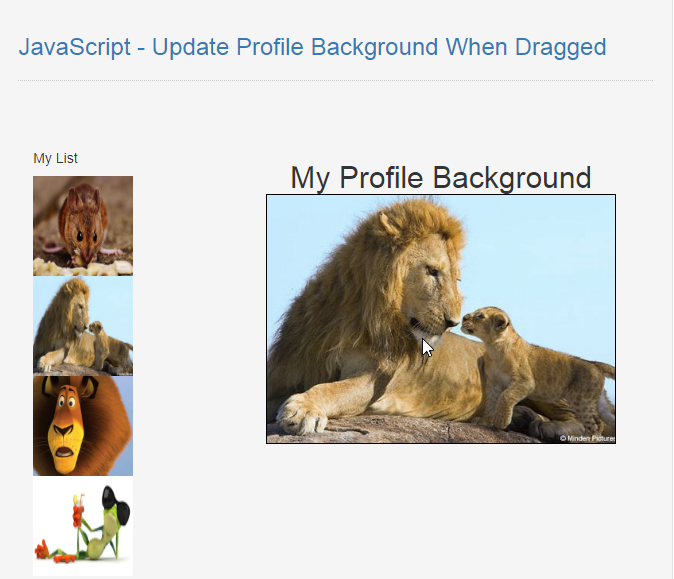Viewport: 674px width, 579px height.
Task: Click the lion's front paw in large image
Action: coord(301,415)
